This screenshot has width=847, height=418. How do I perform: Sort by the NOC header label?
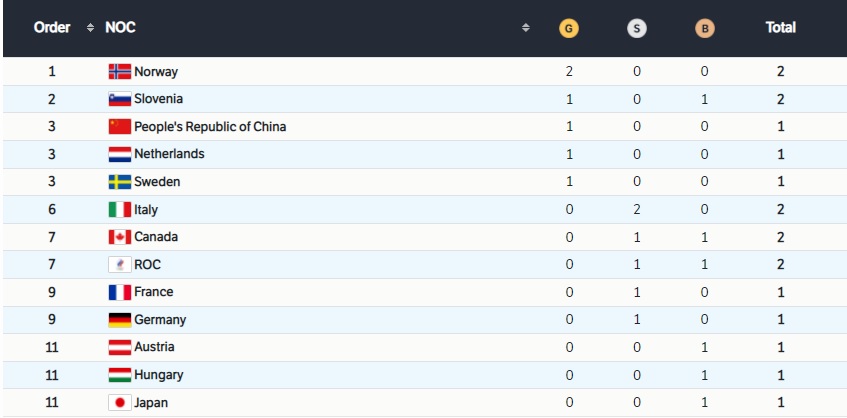120,28
